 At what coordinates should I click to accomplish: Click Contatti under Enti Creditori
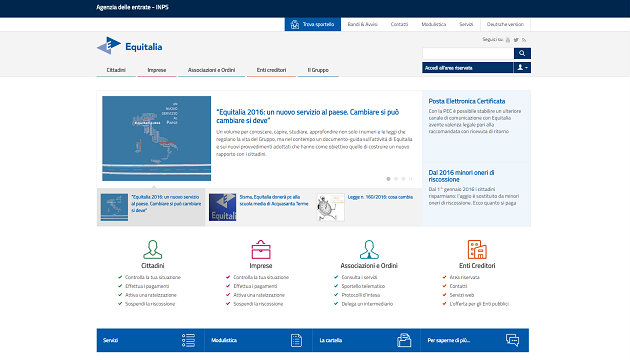coord(458,286)
